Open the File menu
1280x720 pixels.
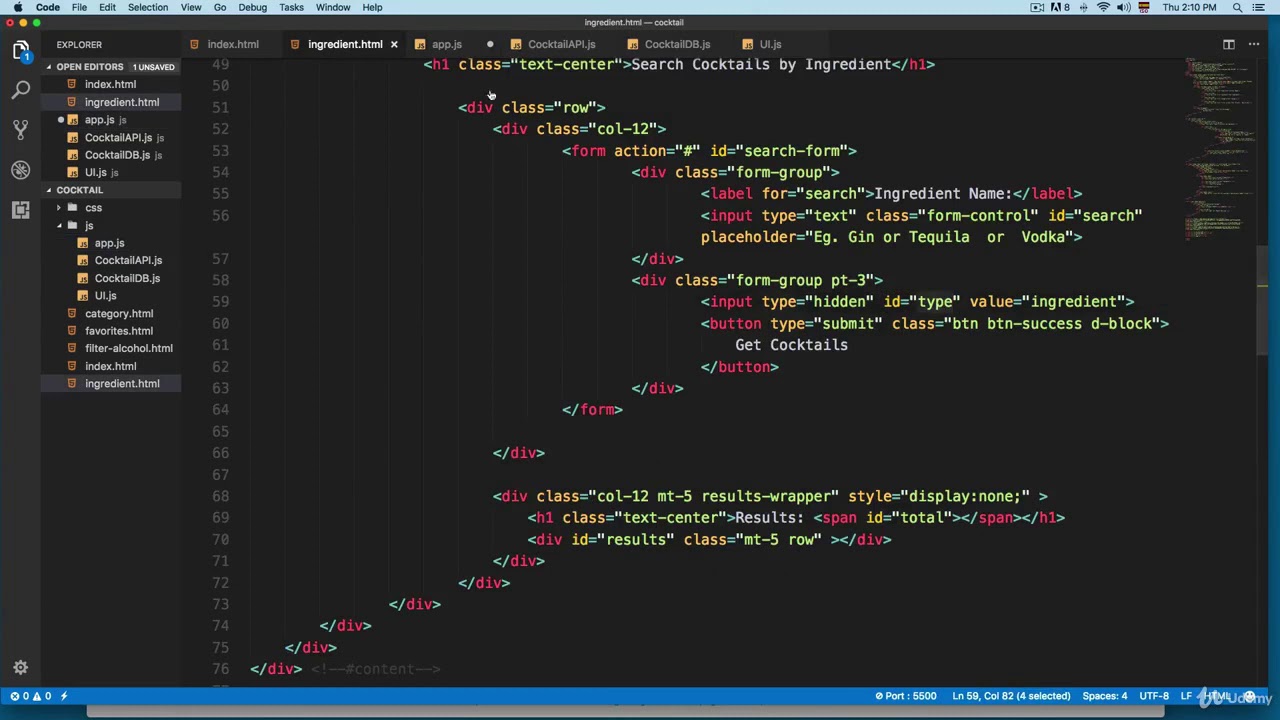(79, 7)
